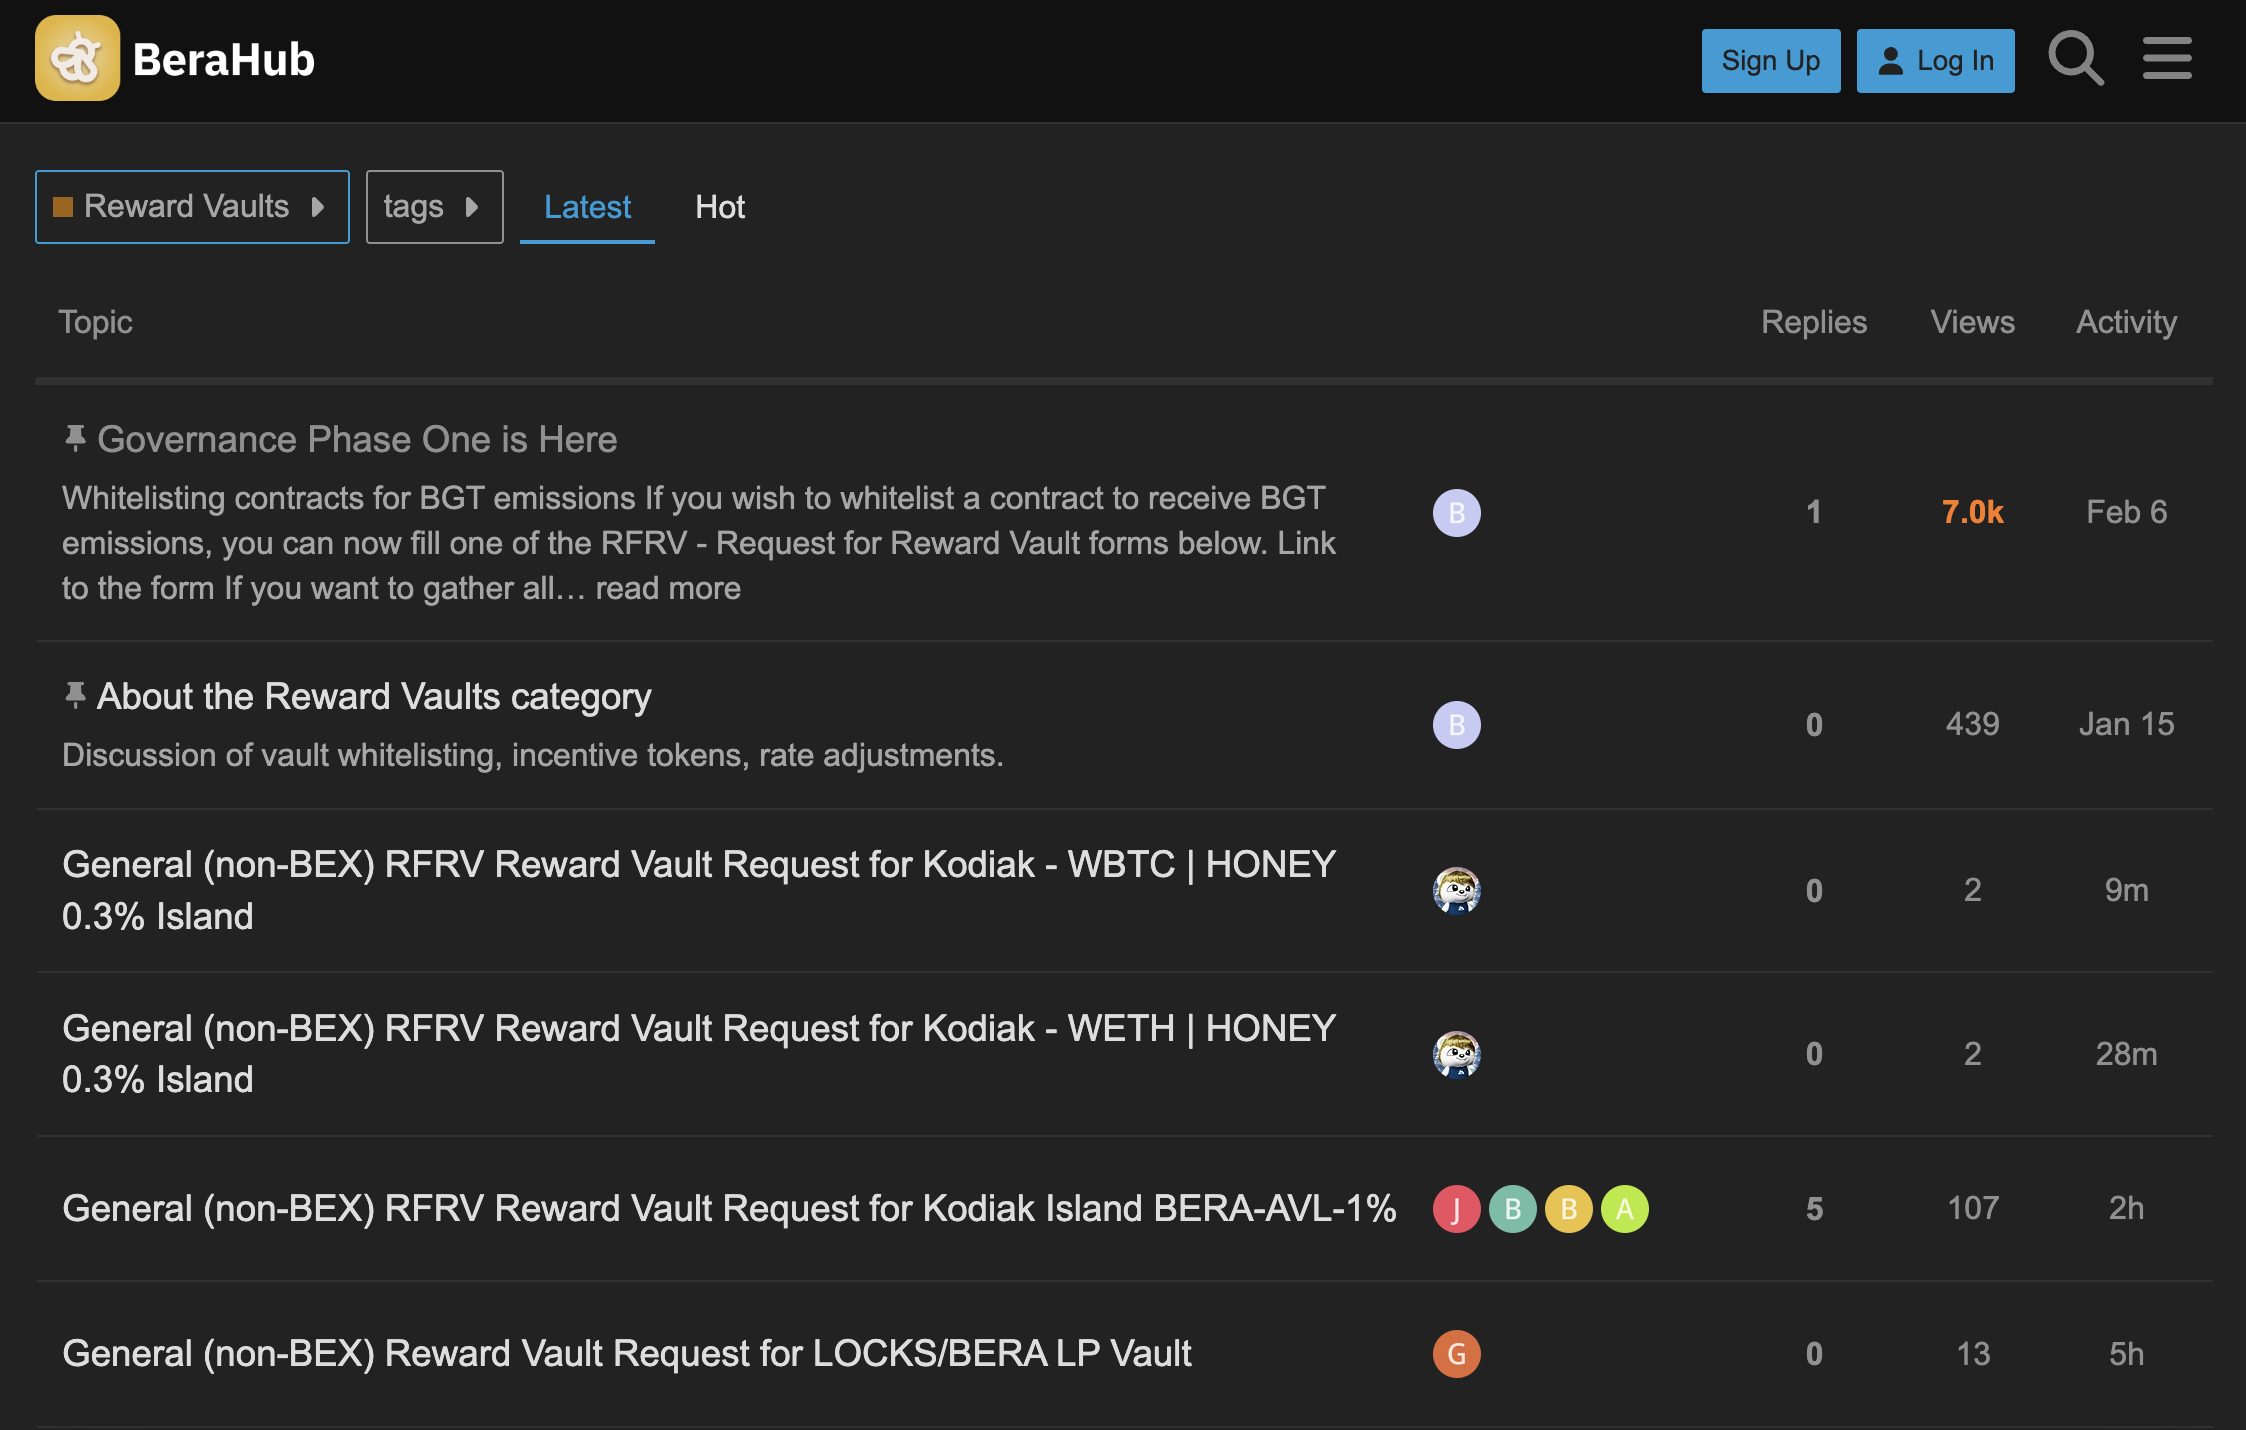
Task: Expand the tags filter dropdown
Action: [434, 207]
